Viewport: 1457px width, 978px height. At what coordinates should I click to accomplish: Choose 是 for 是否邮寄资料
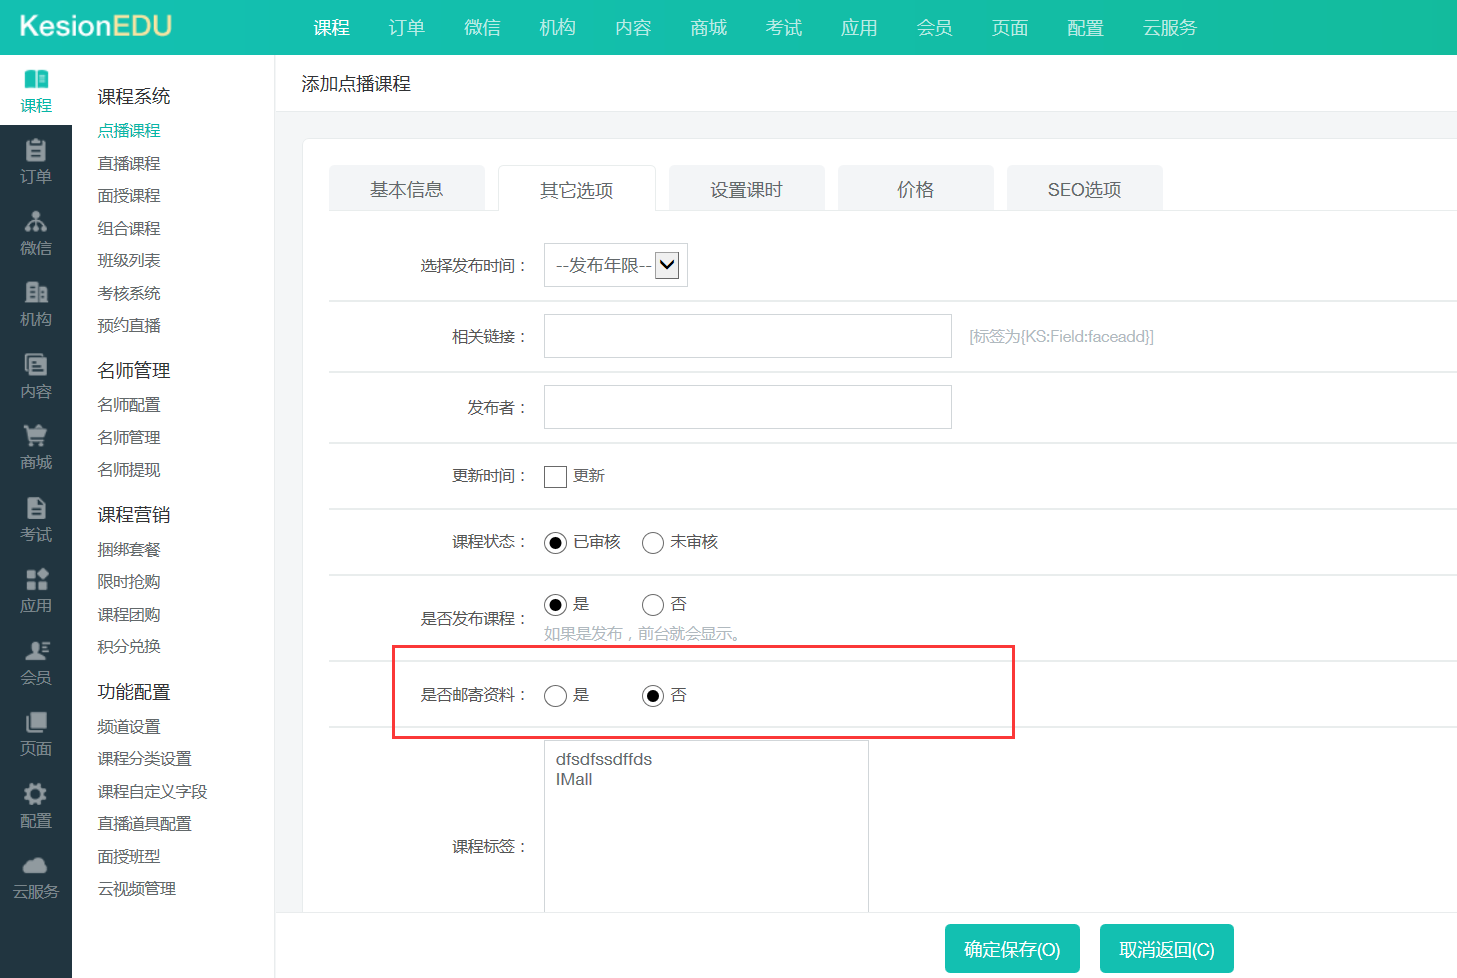(x=555, y=696)
